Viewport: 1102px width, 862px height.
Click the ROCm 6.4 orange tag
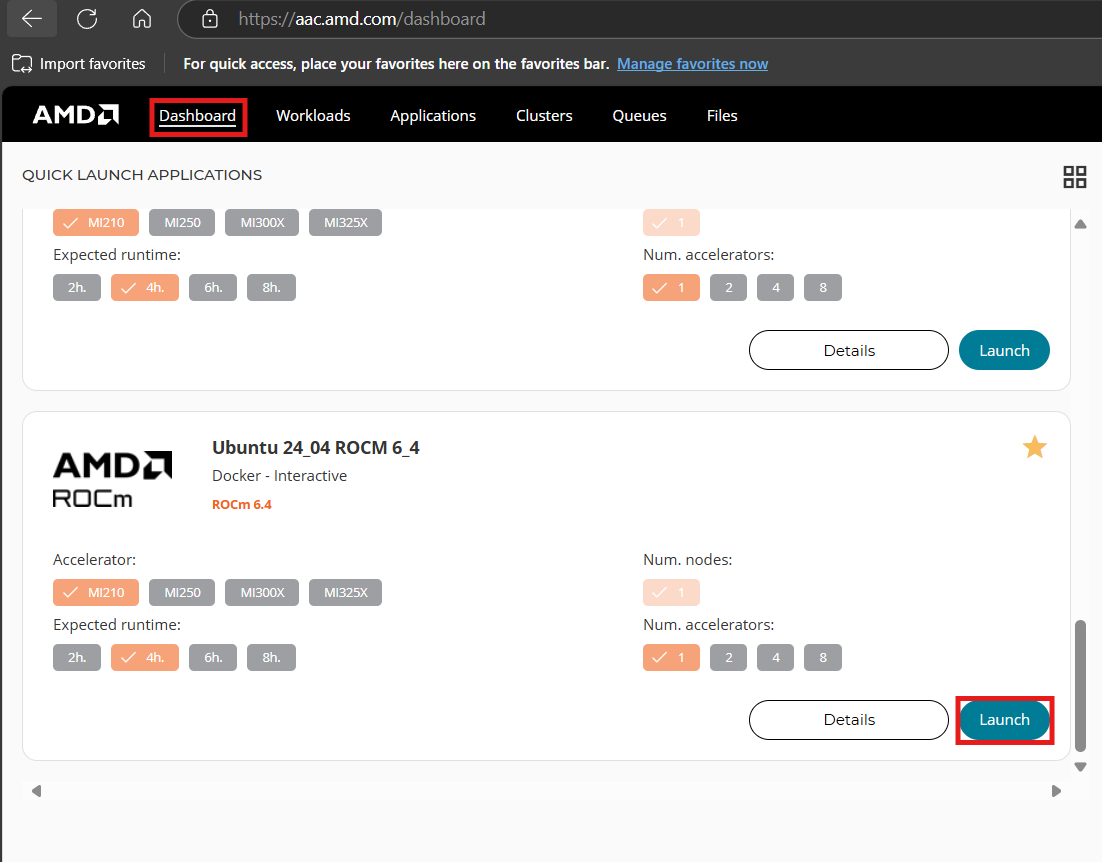tap(242, 504)
